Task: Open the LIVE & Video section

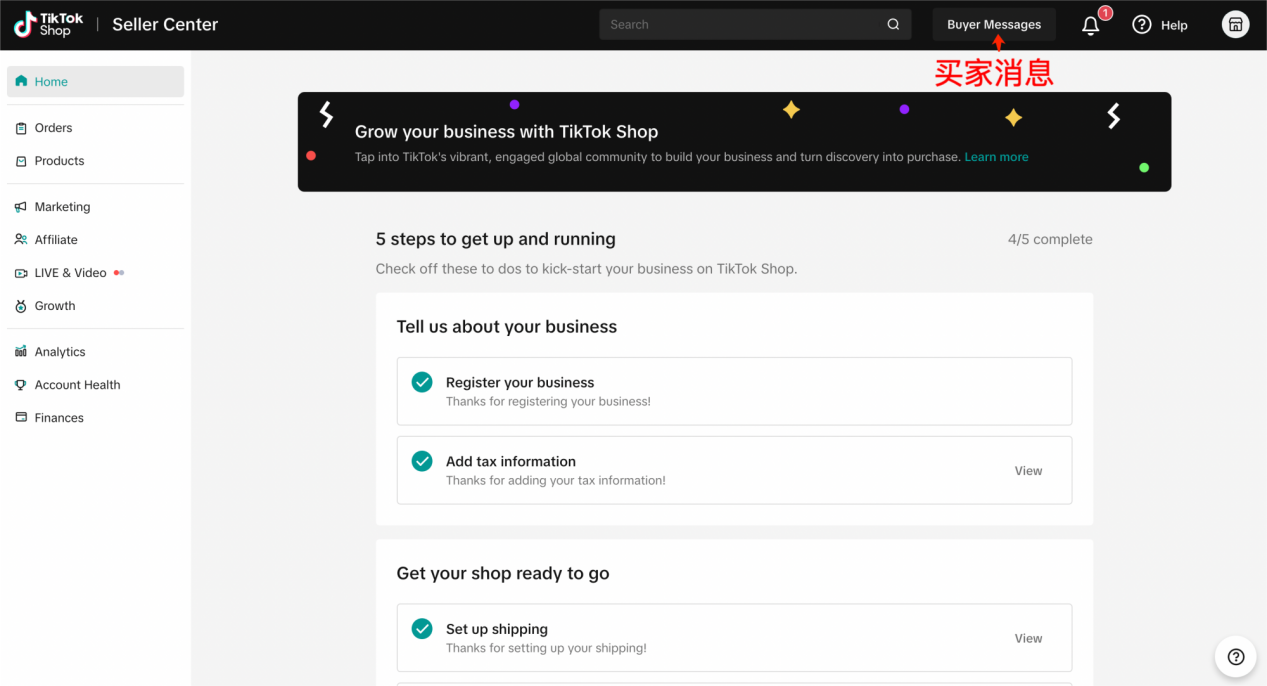Action: [70, 273]
